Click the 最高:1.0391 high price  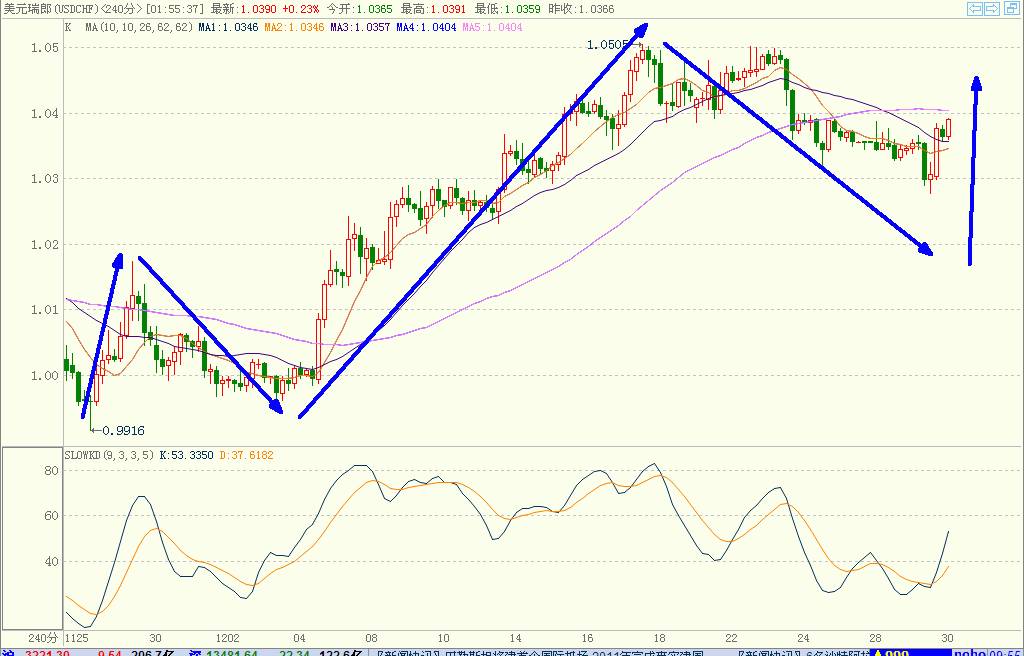click(x=433, y=9)
